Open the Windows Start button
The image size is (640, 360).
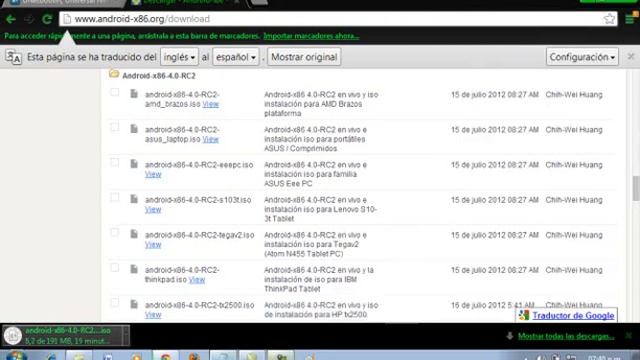tap(16, 356)
